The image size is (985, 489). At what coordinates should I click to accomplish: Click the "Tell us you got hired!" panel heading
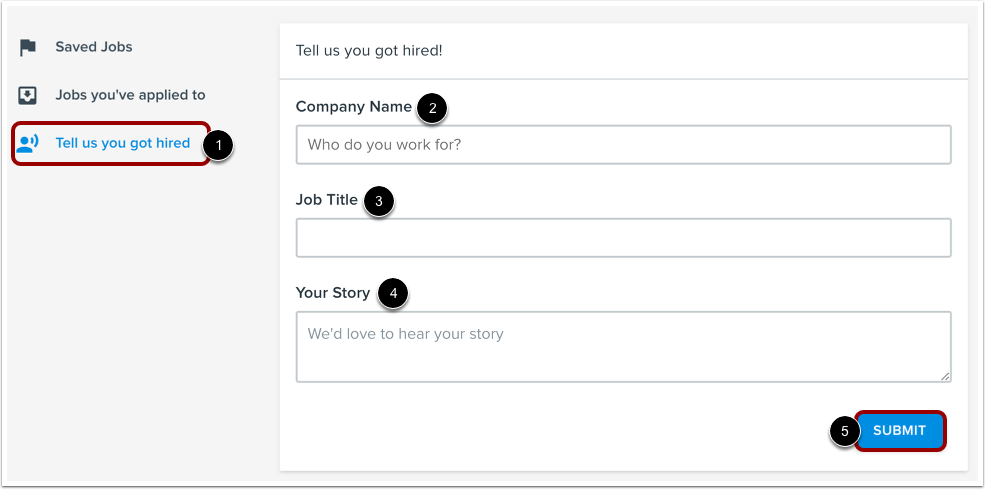click(x=369, y=51)
